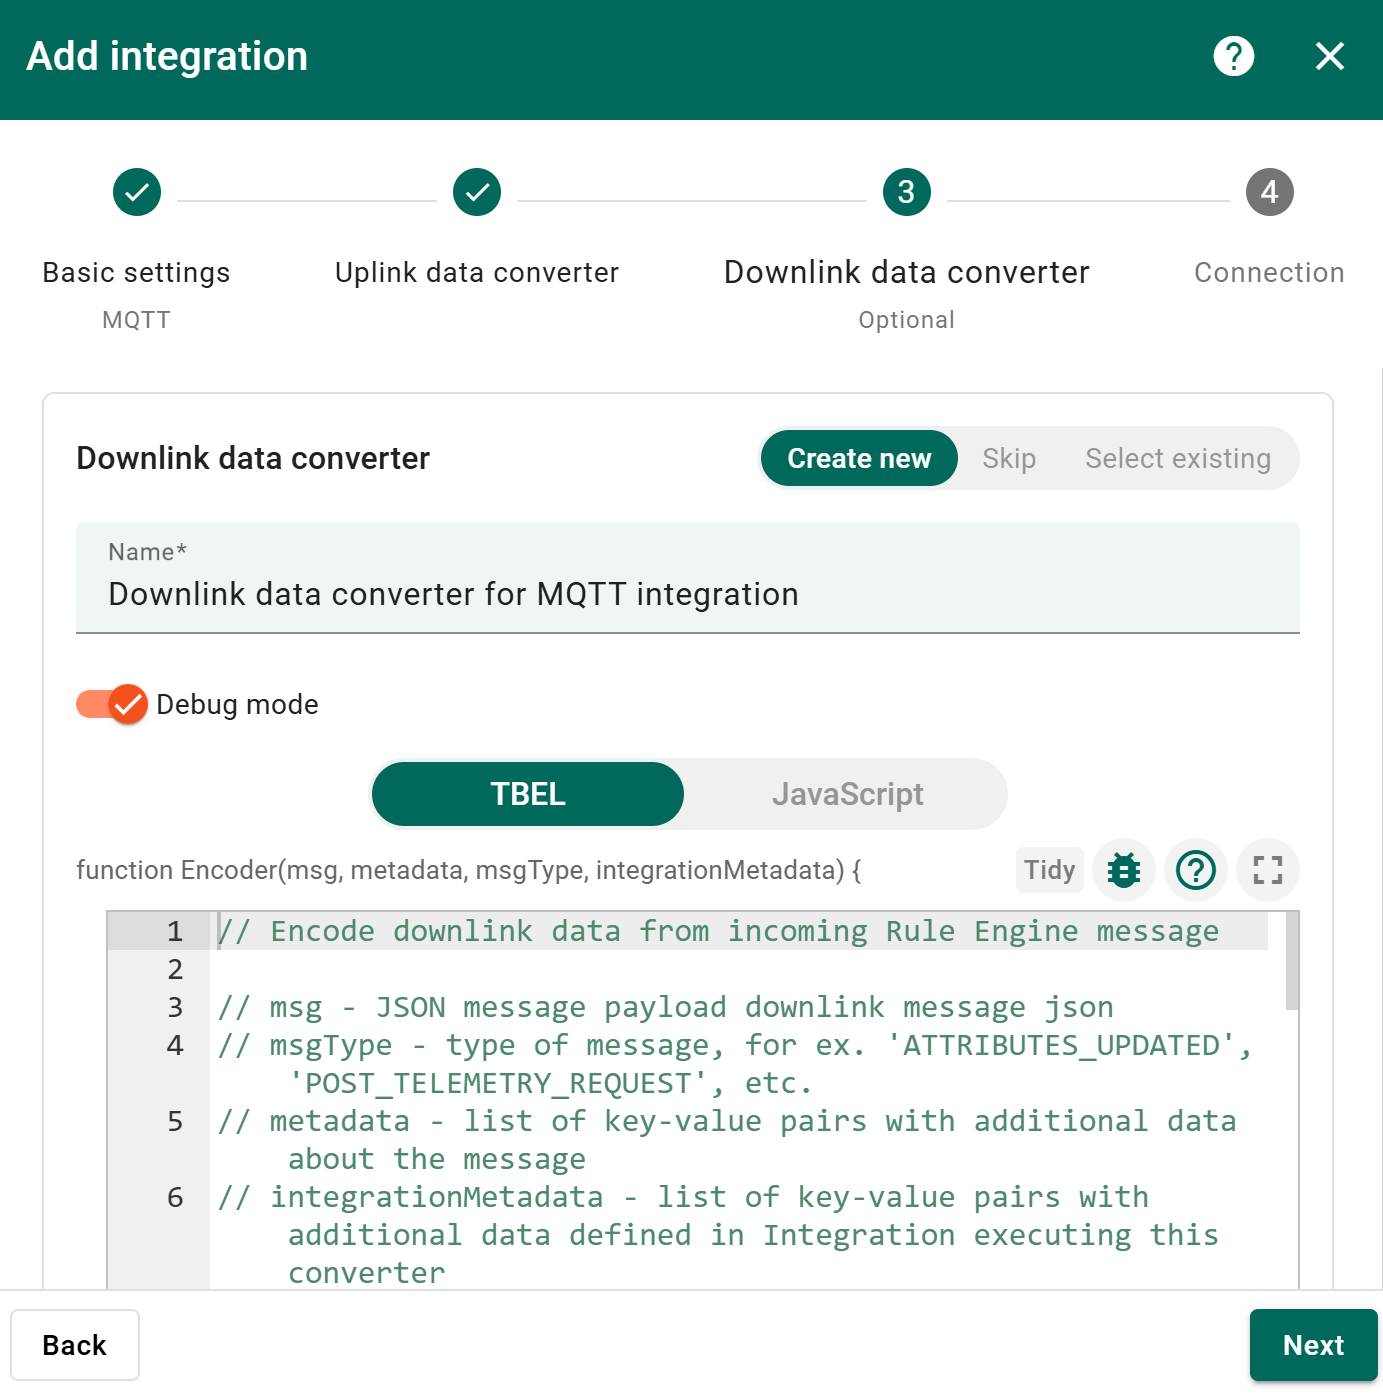Go Back to previous step
1383x1395 pixels.
[75, 1345]
